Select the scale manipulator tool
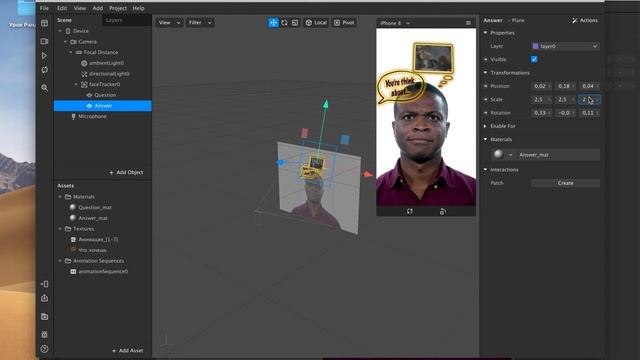 295,22
